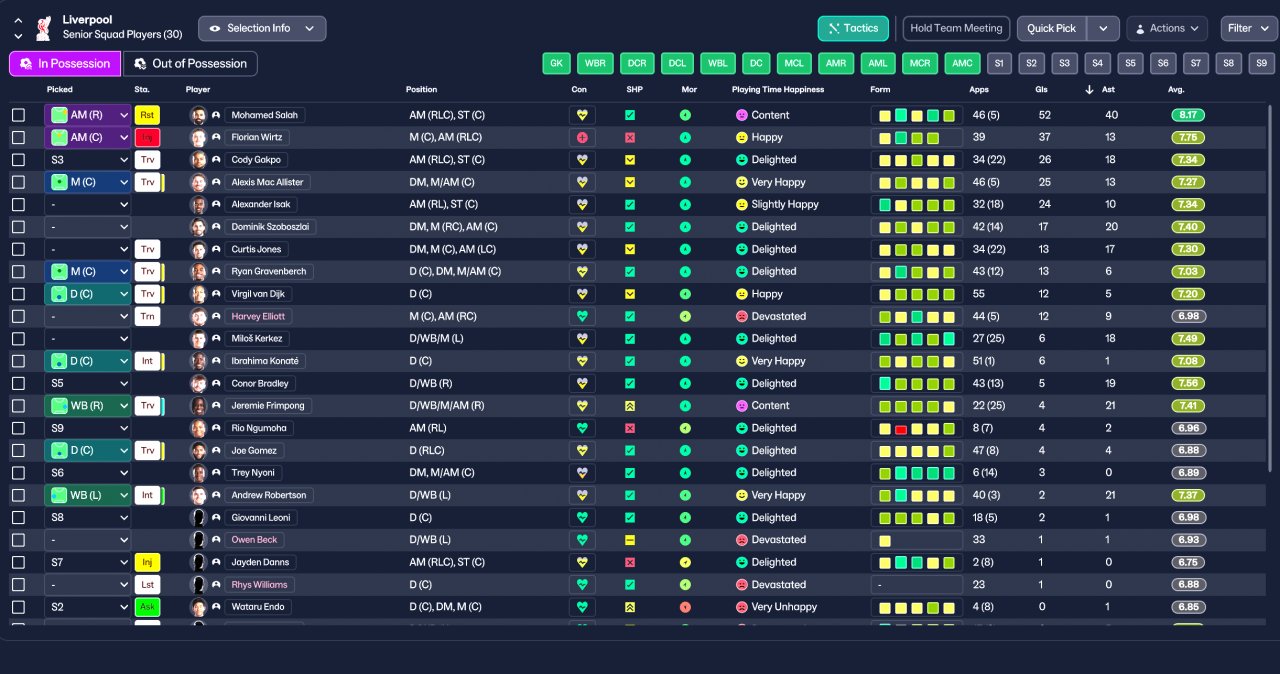1280x674 pixels.
Task: Select the WBR position slot button
Action: [595, 63]
